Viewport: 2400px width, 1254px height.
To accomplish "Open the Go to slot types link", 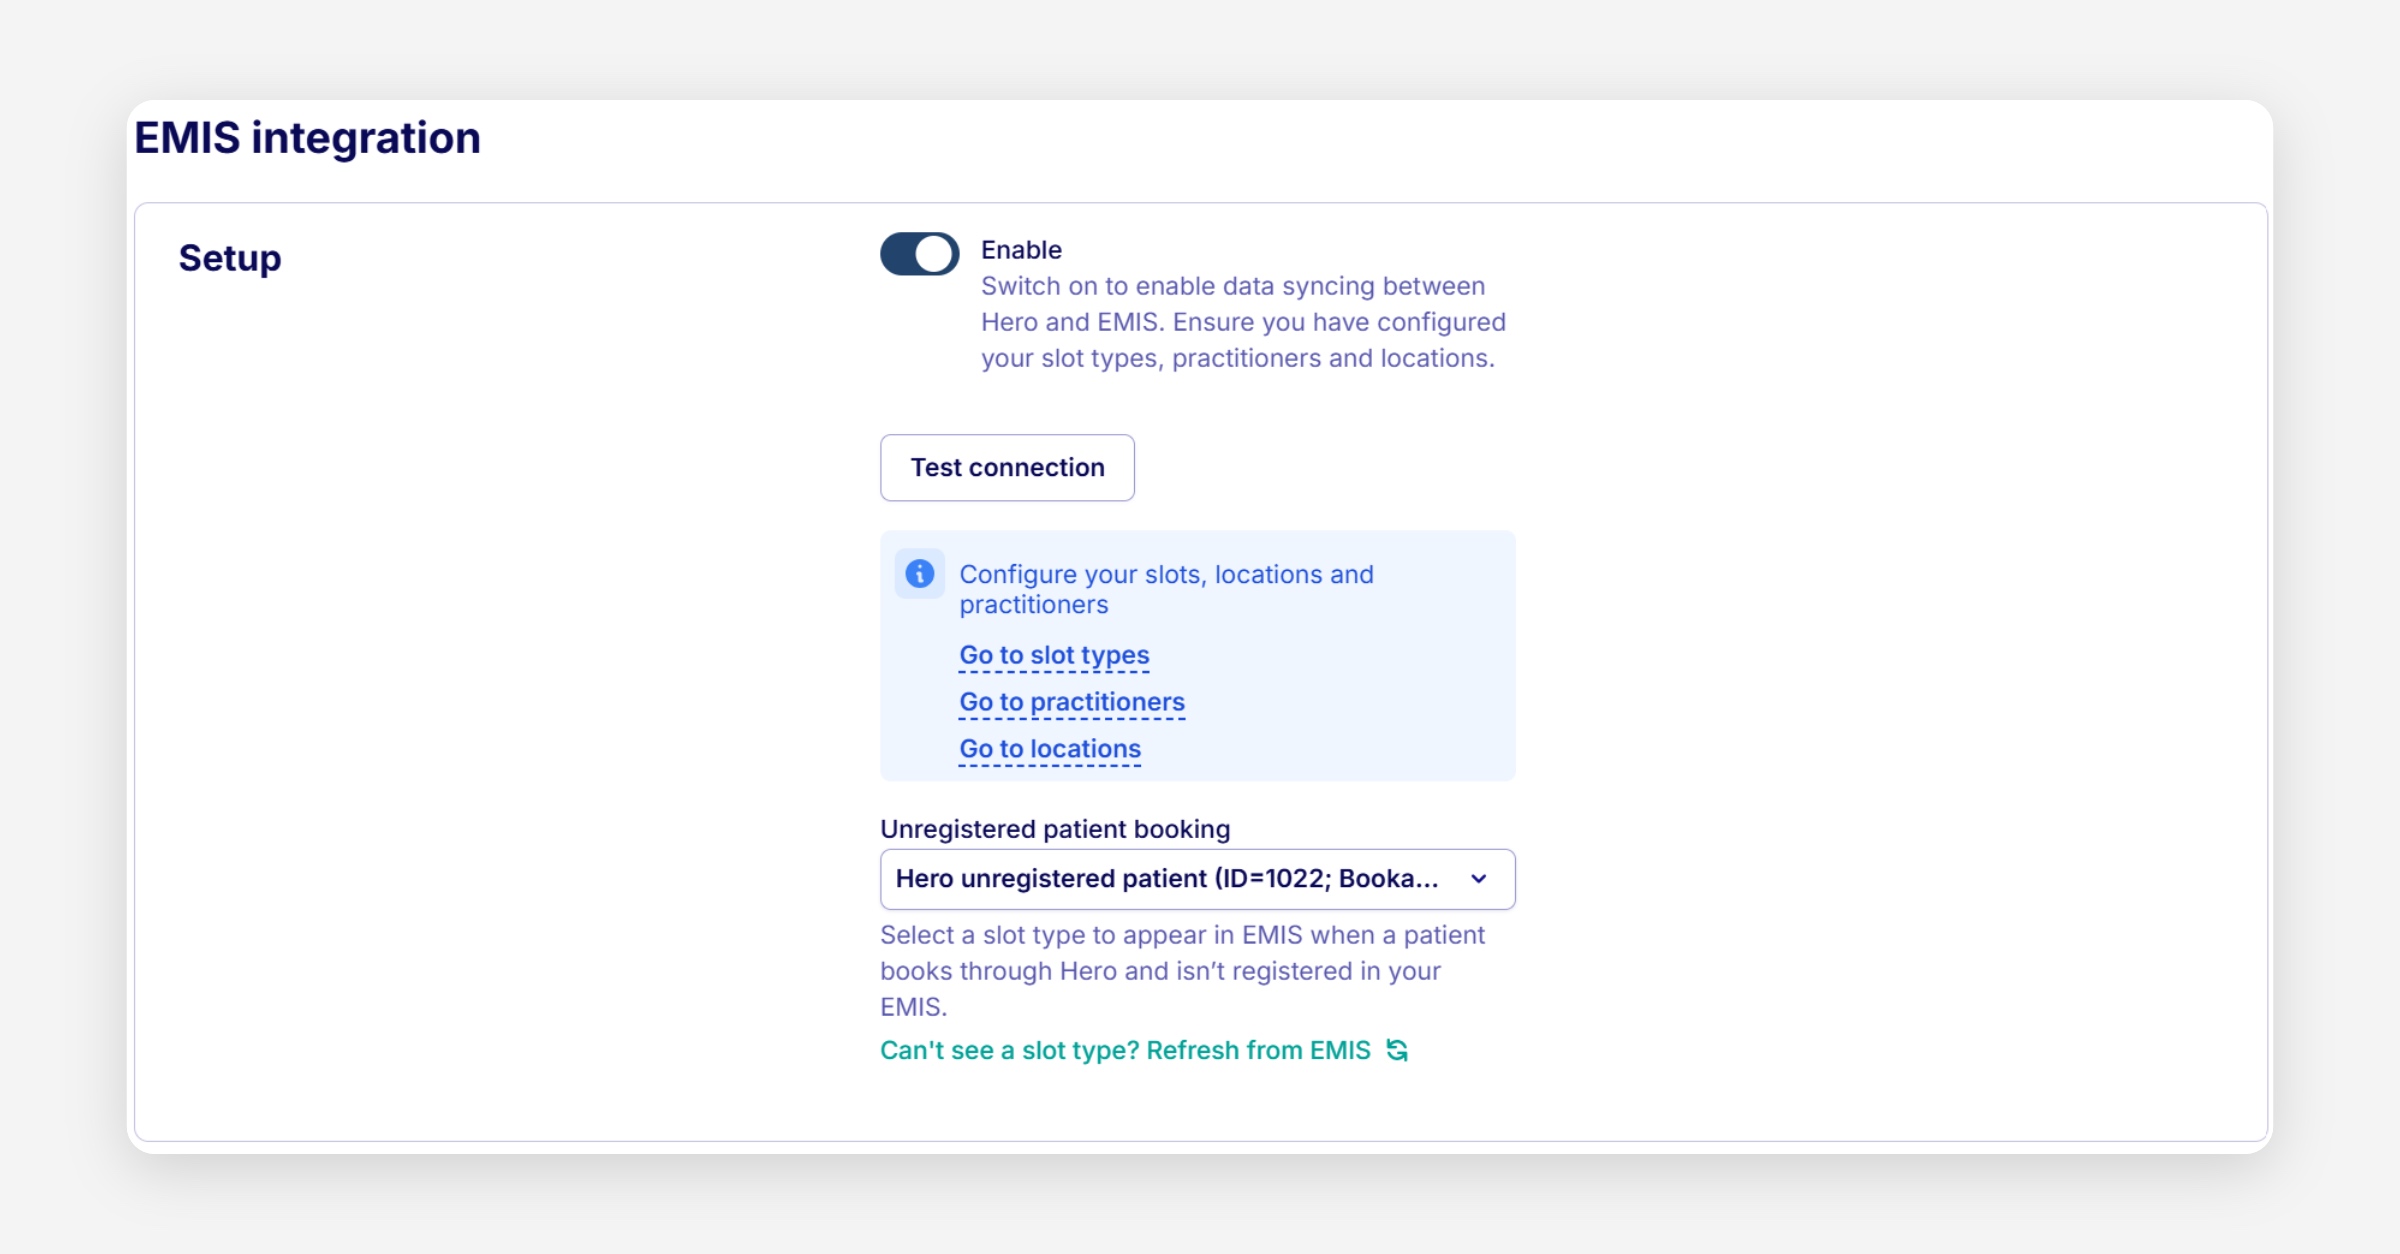I will click(1054, 655).
